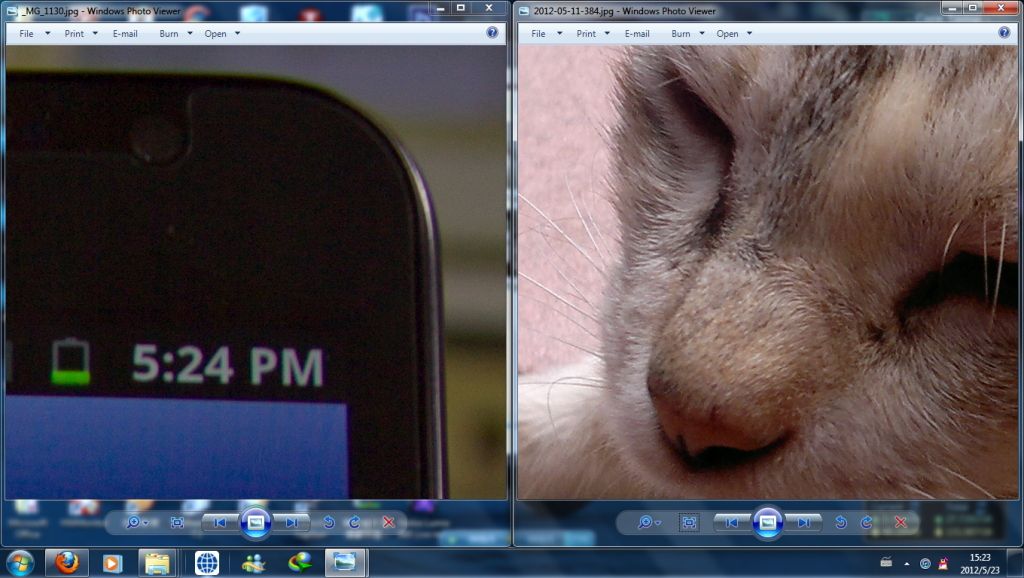Delete the cat photo with red X
This screenshot has width=1024, height=578.
point(900,522)
